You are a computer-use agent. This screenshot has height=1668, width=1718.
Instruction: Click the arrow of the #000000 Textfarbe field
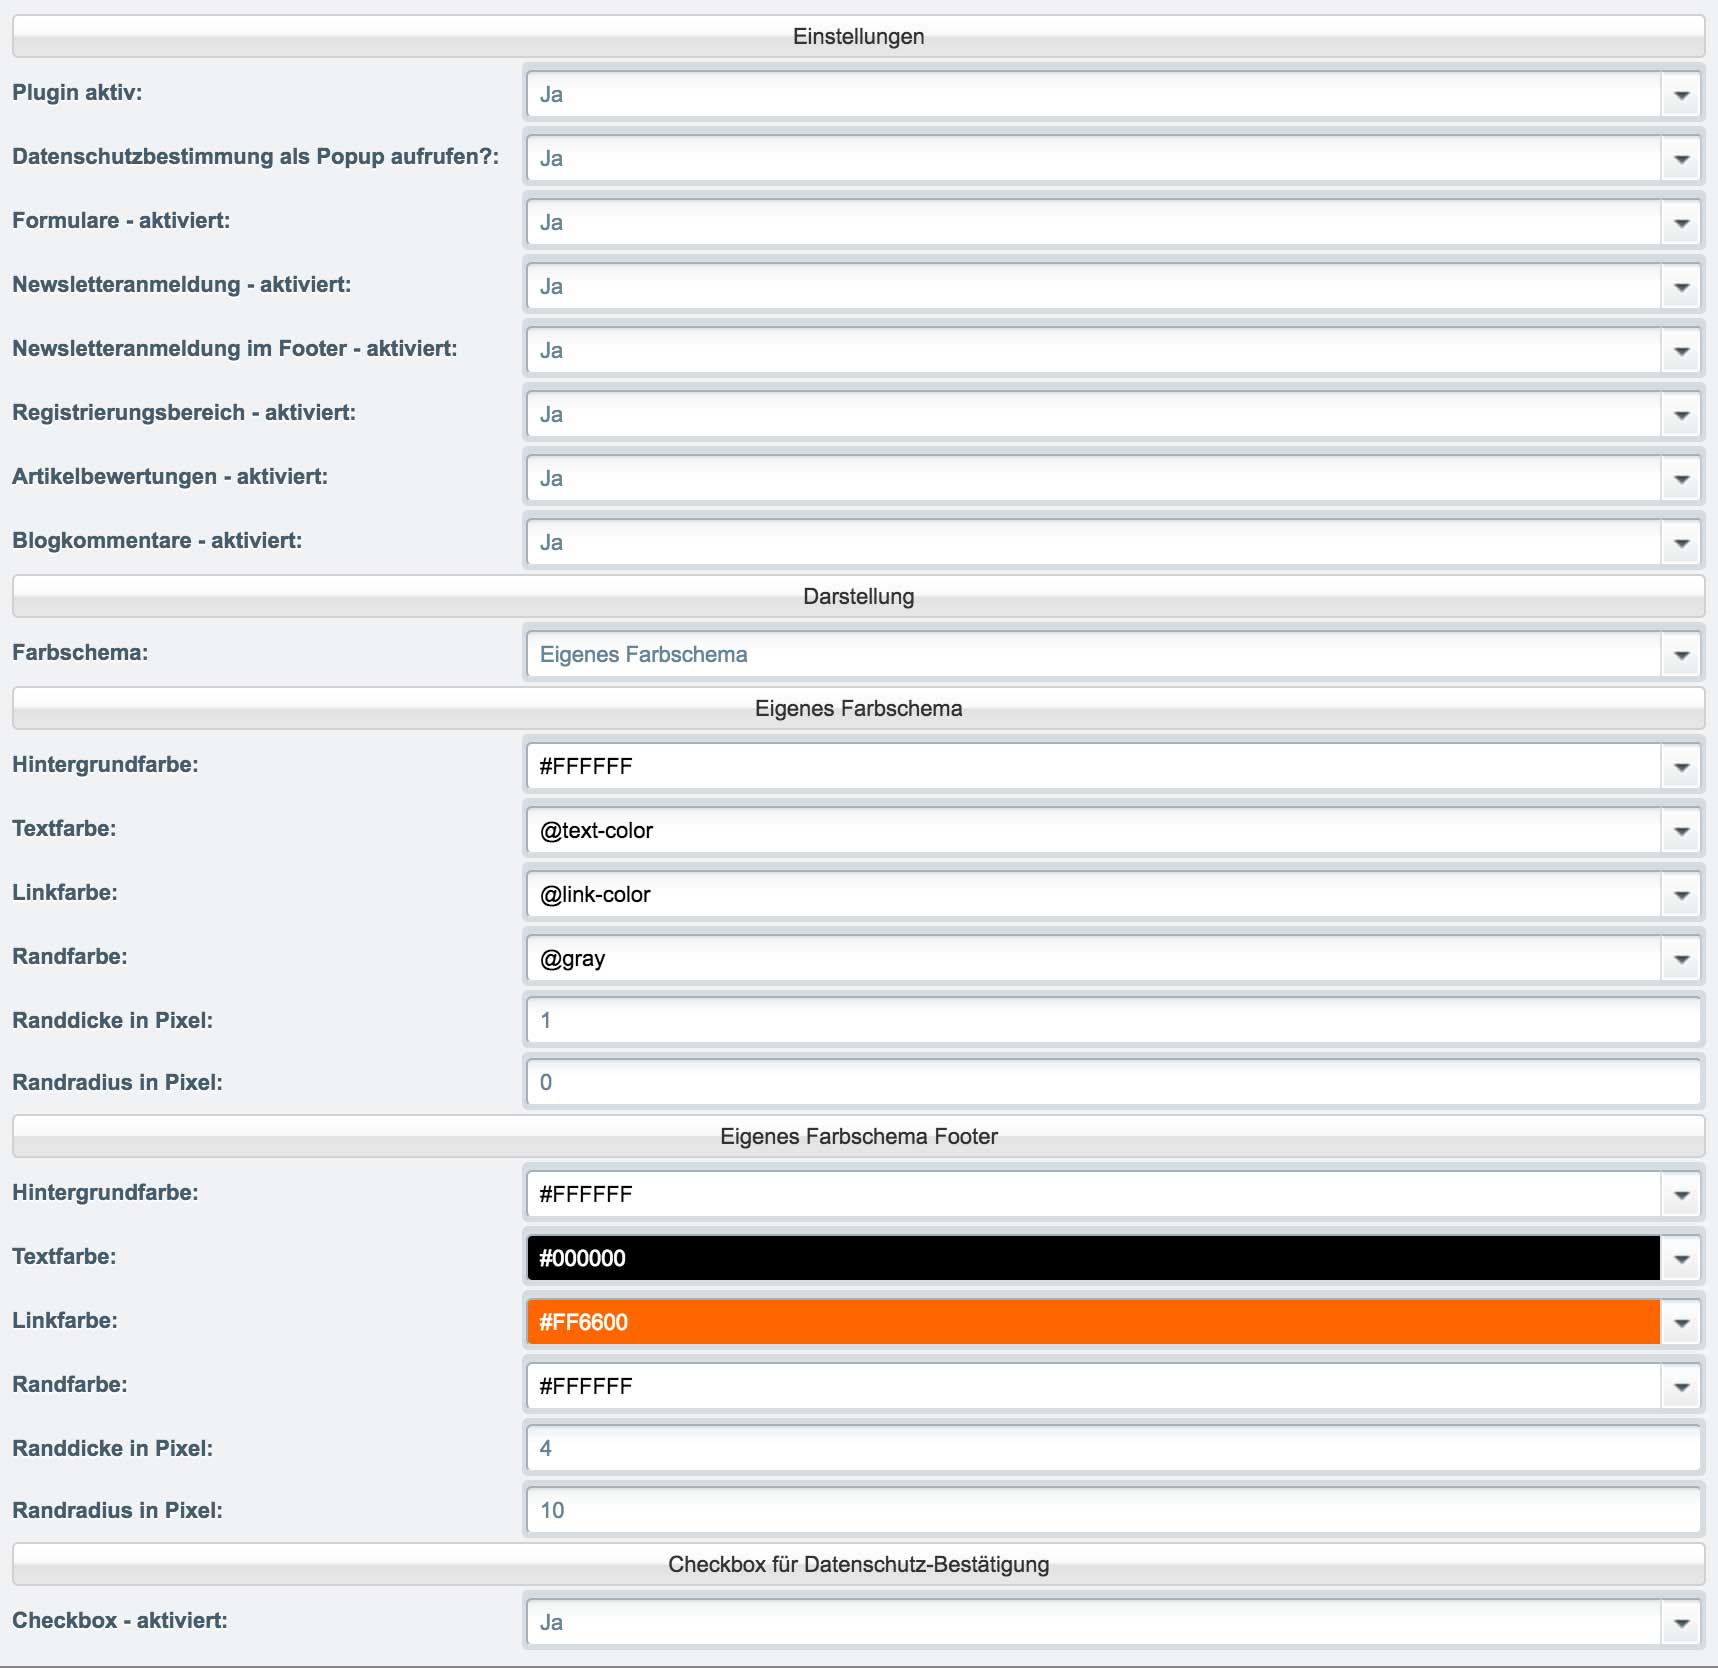[1681, 1259]
